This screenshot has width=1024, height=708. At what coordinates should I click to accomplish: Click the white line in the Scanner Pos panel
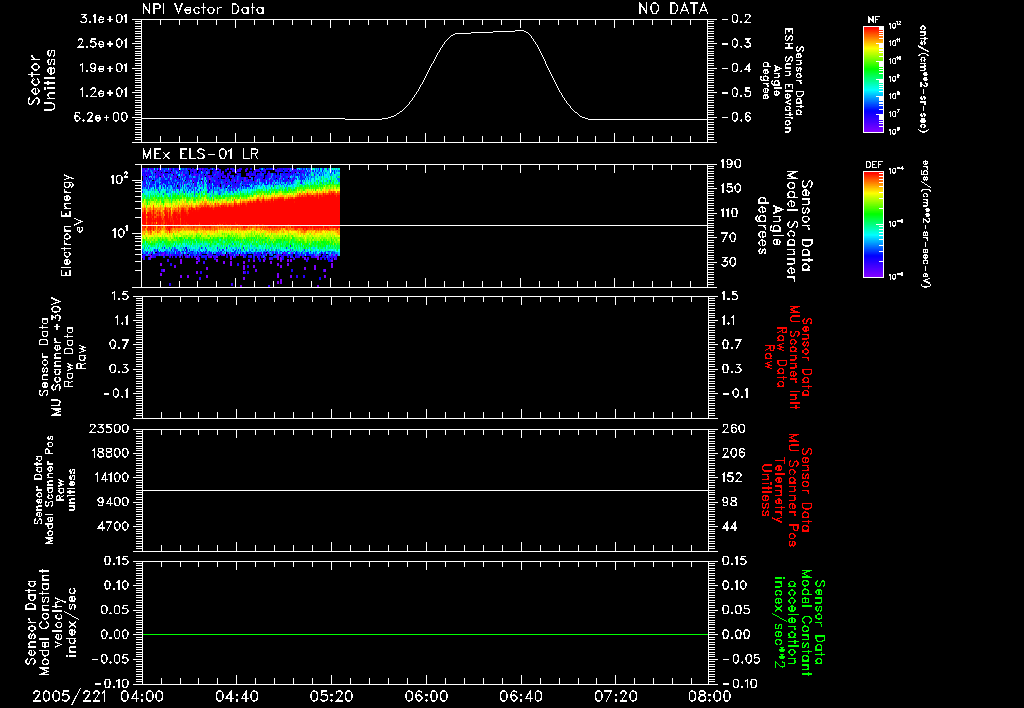424,491
